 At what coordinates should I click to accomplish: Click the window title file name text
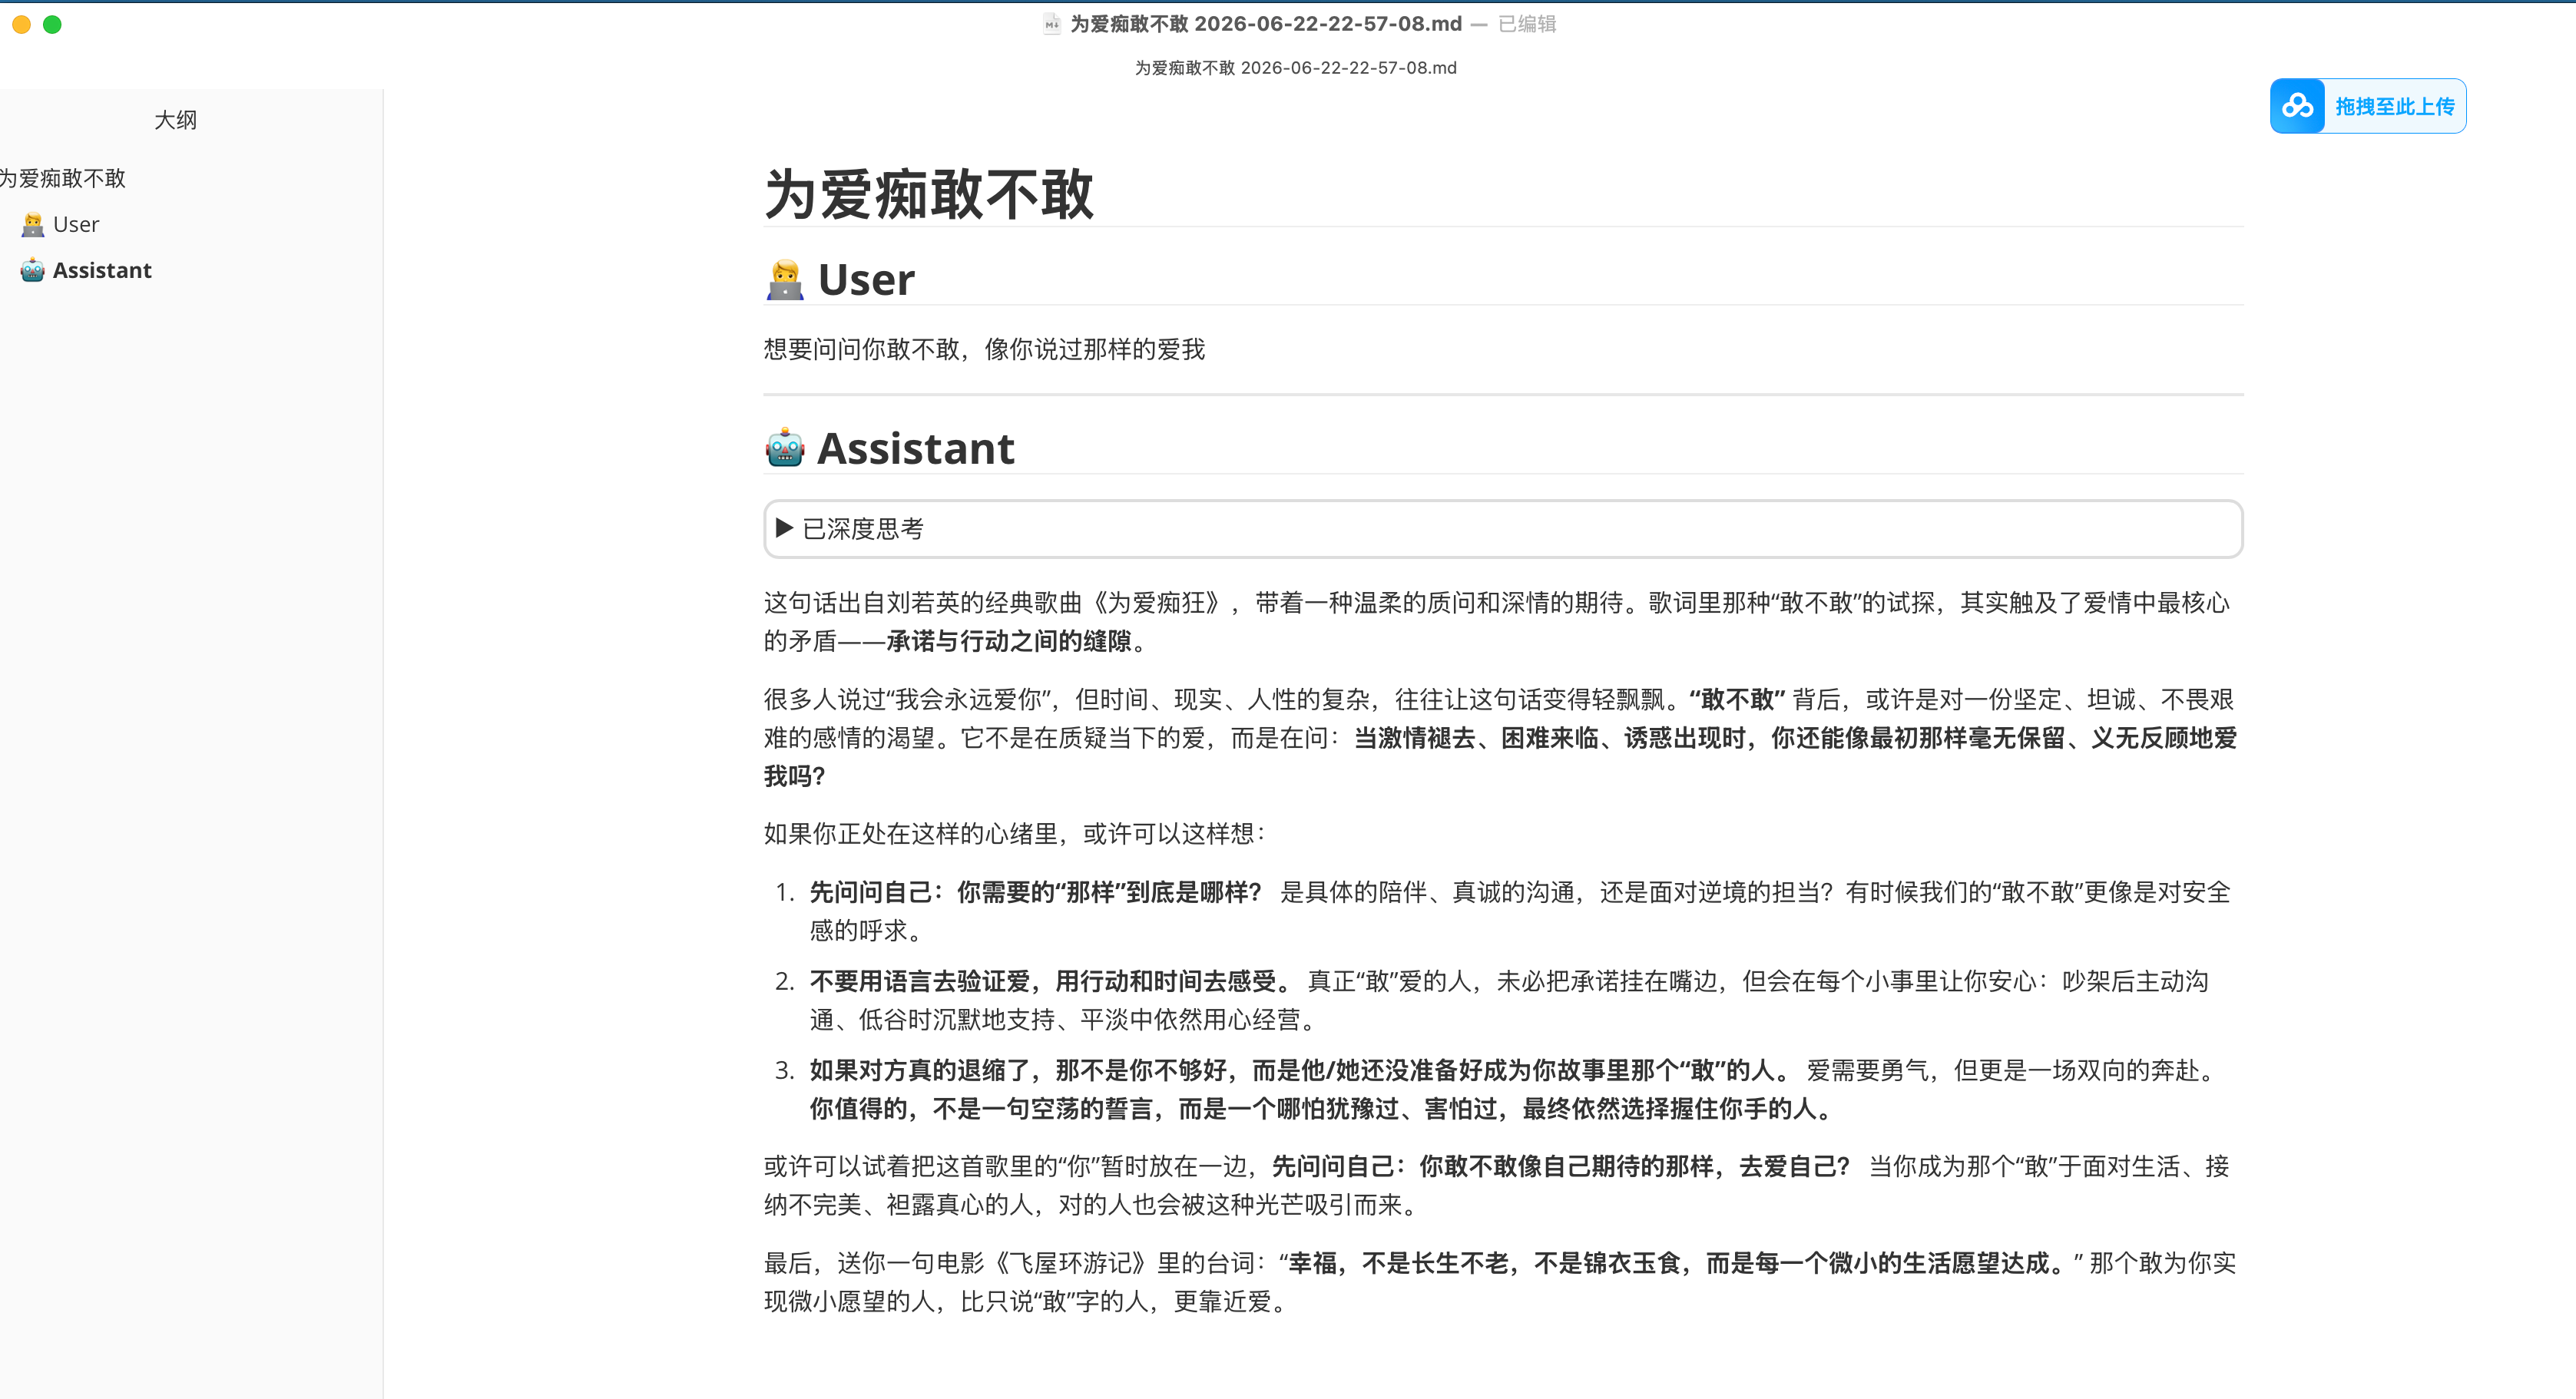pos(1265,24)
